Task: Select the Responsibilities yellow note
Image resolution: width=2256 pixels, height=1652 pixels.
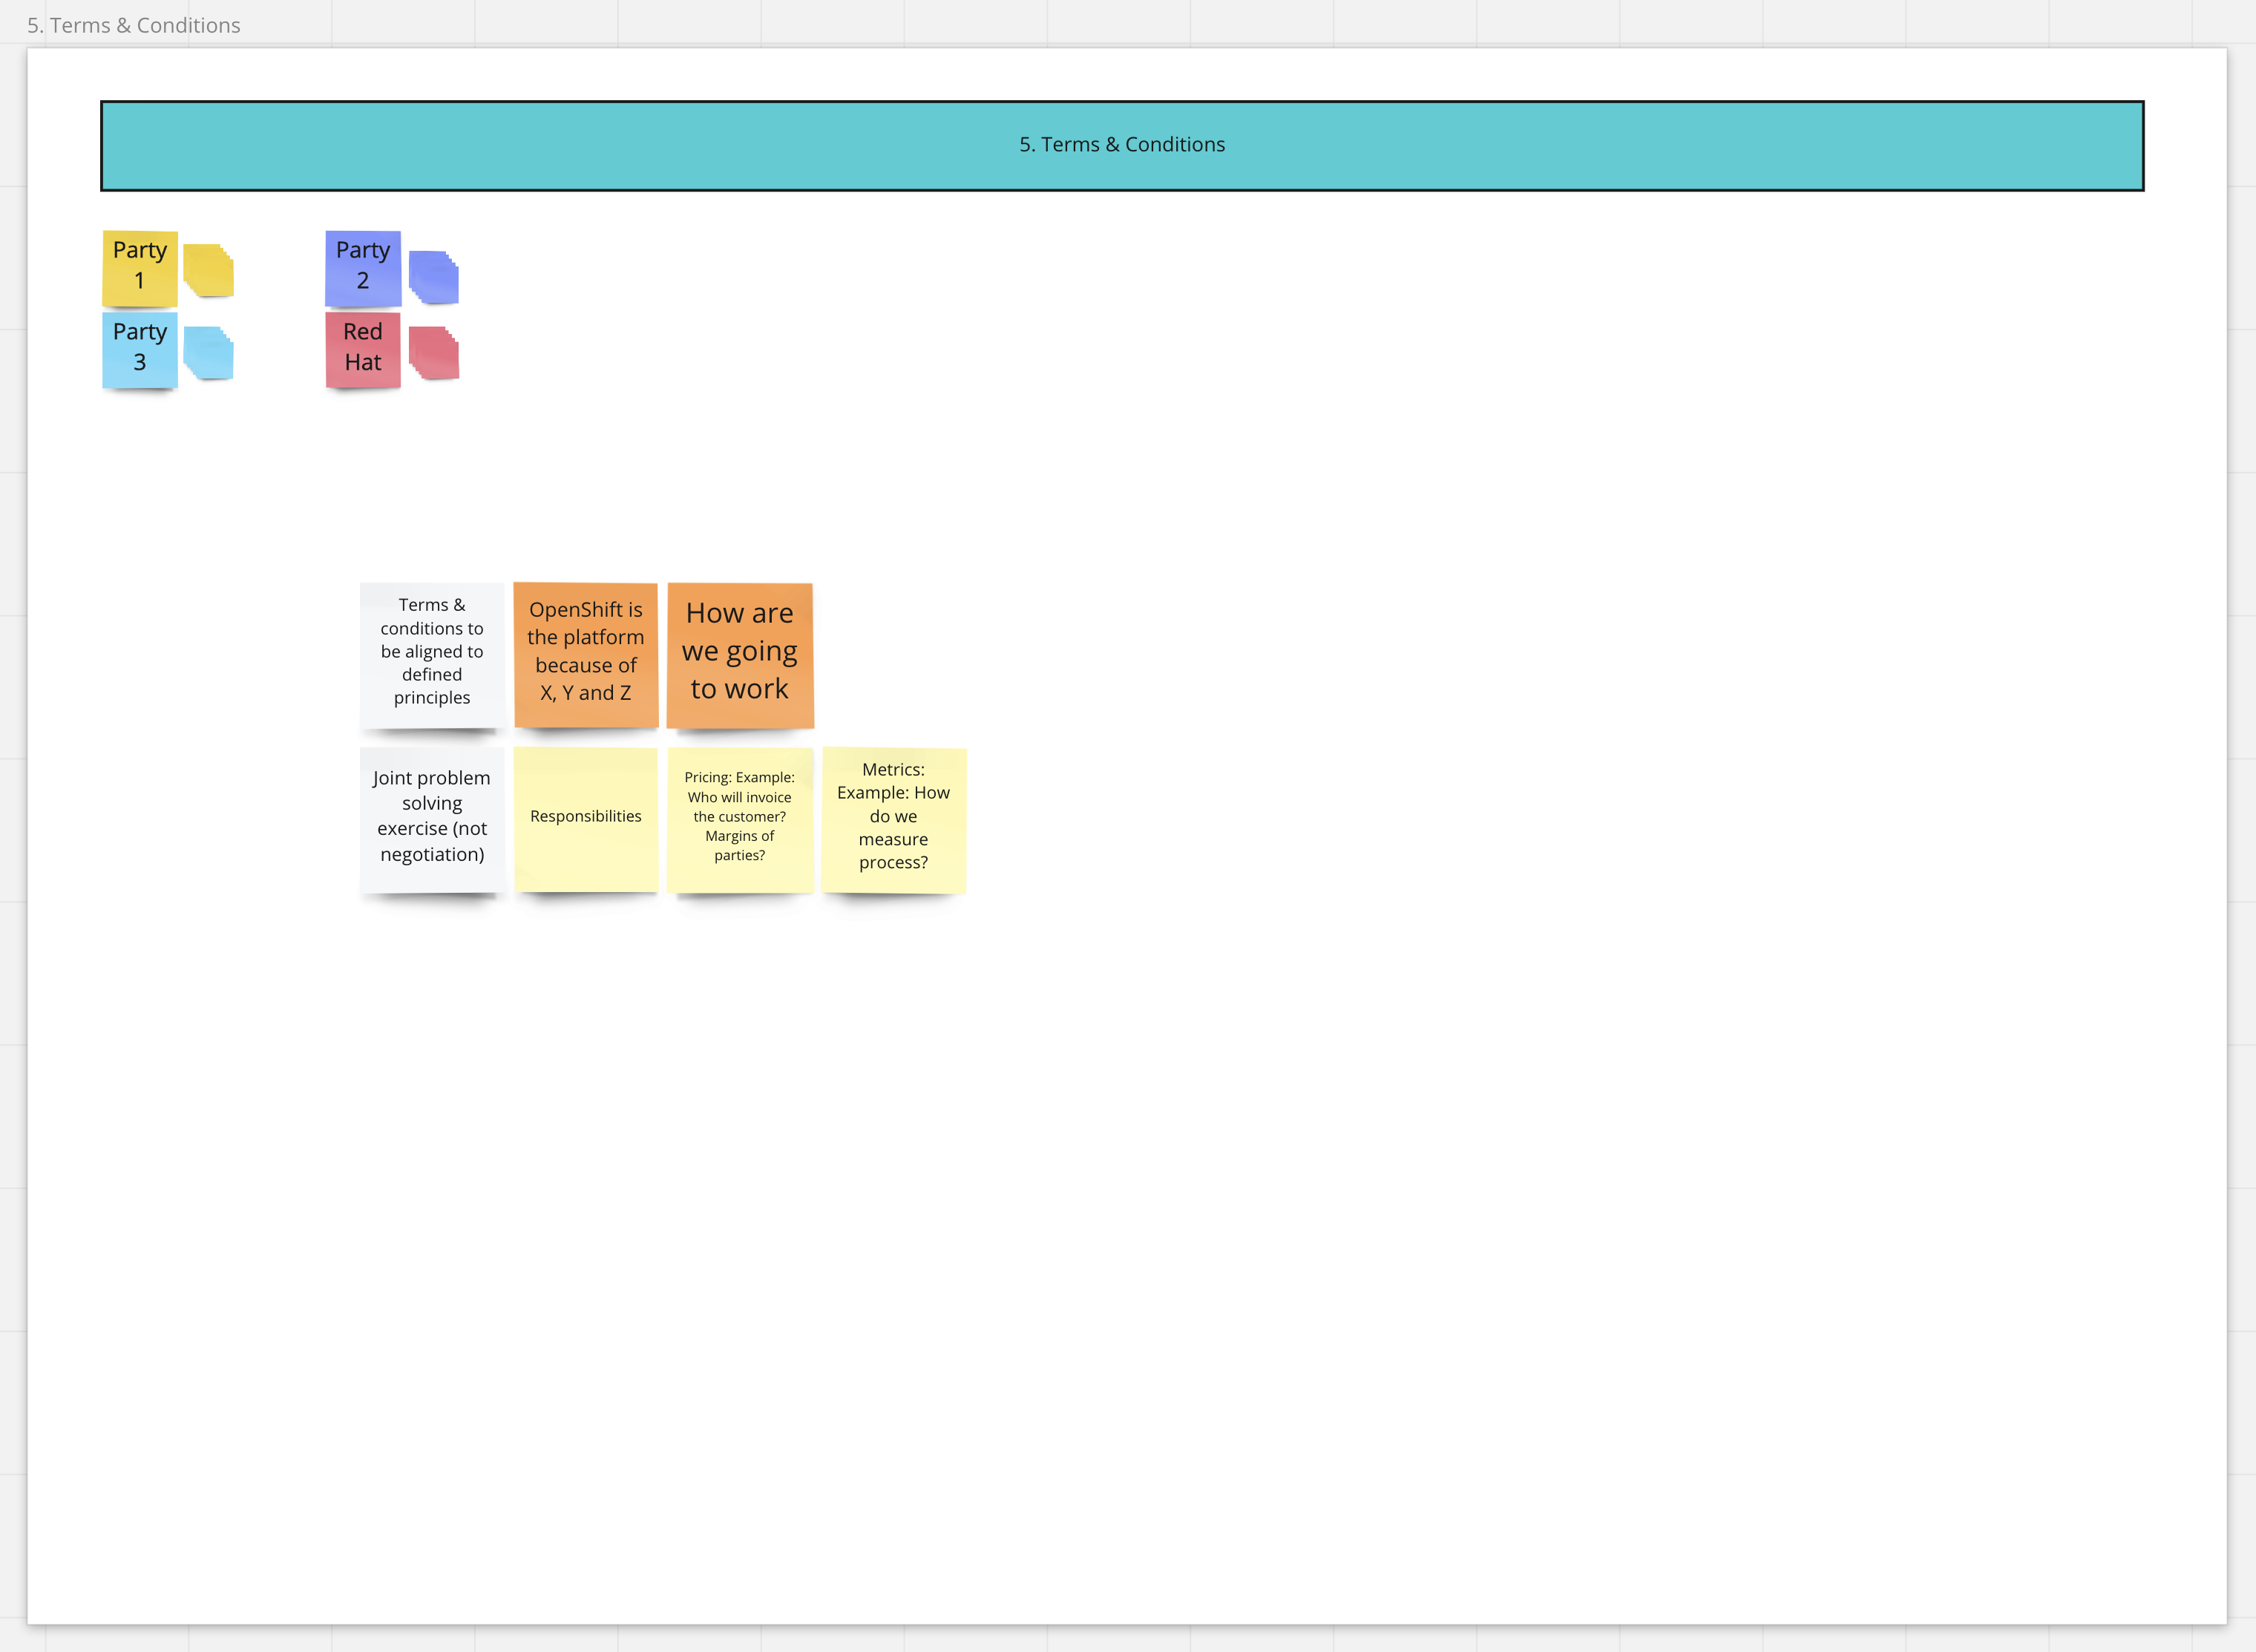Action: [x=586, y=819]
